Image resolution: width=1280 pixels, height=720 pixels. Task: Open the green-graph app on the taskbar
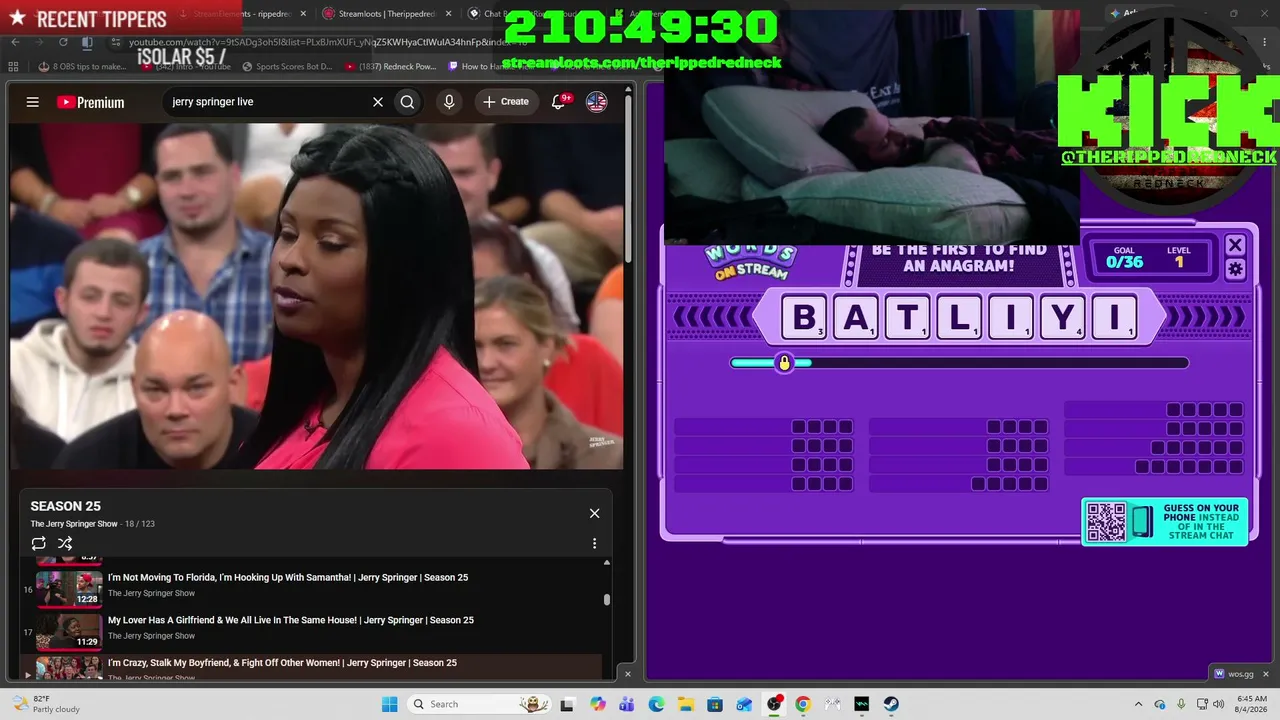coord(862,704)
